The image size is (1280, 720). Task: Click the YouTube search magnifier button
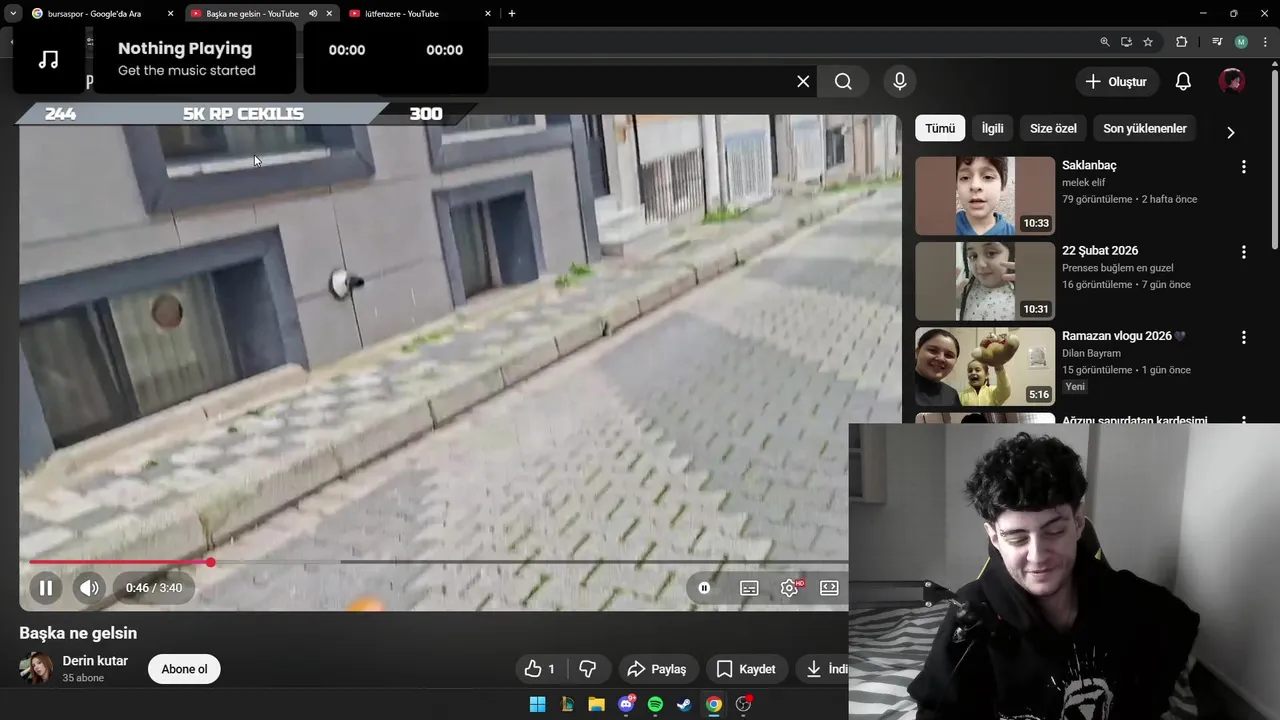click(843, 81)
